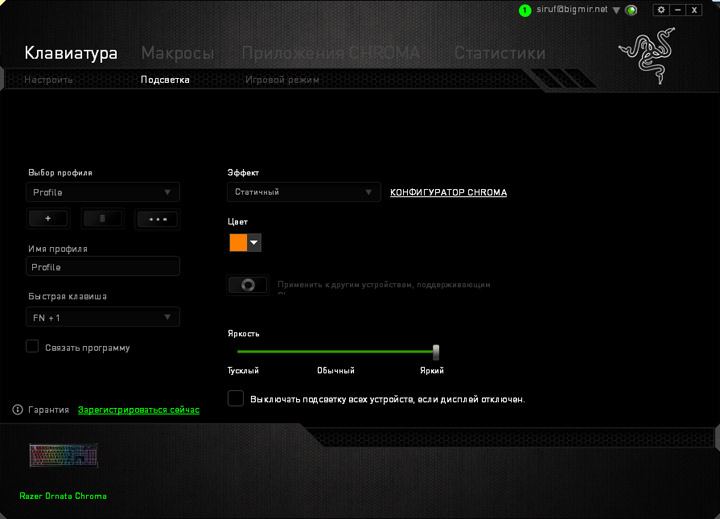This screenshot has height=519, width=720.
Task: Switch to the Макросы tab
Action: [178, 53]
